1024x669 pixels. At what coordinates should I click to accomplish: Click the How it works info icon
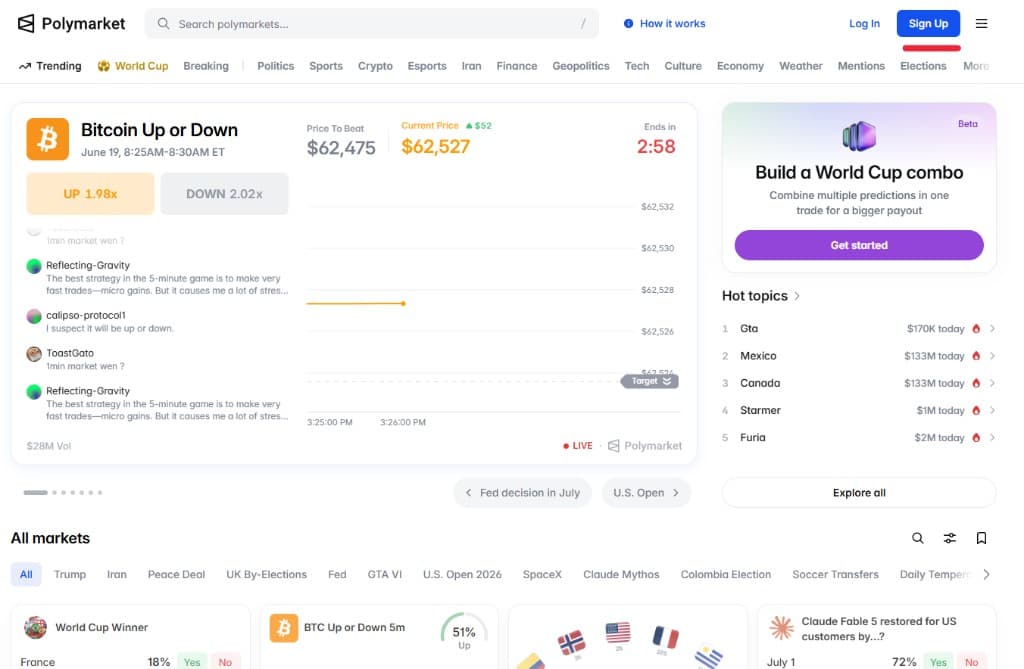[x=628, y=24]
